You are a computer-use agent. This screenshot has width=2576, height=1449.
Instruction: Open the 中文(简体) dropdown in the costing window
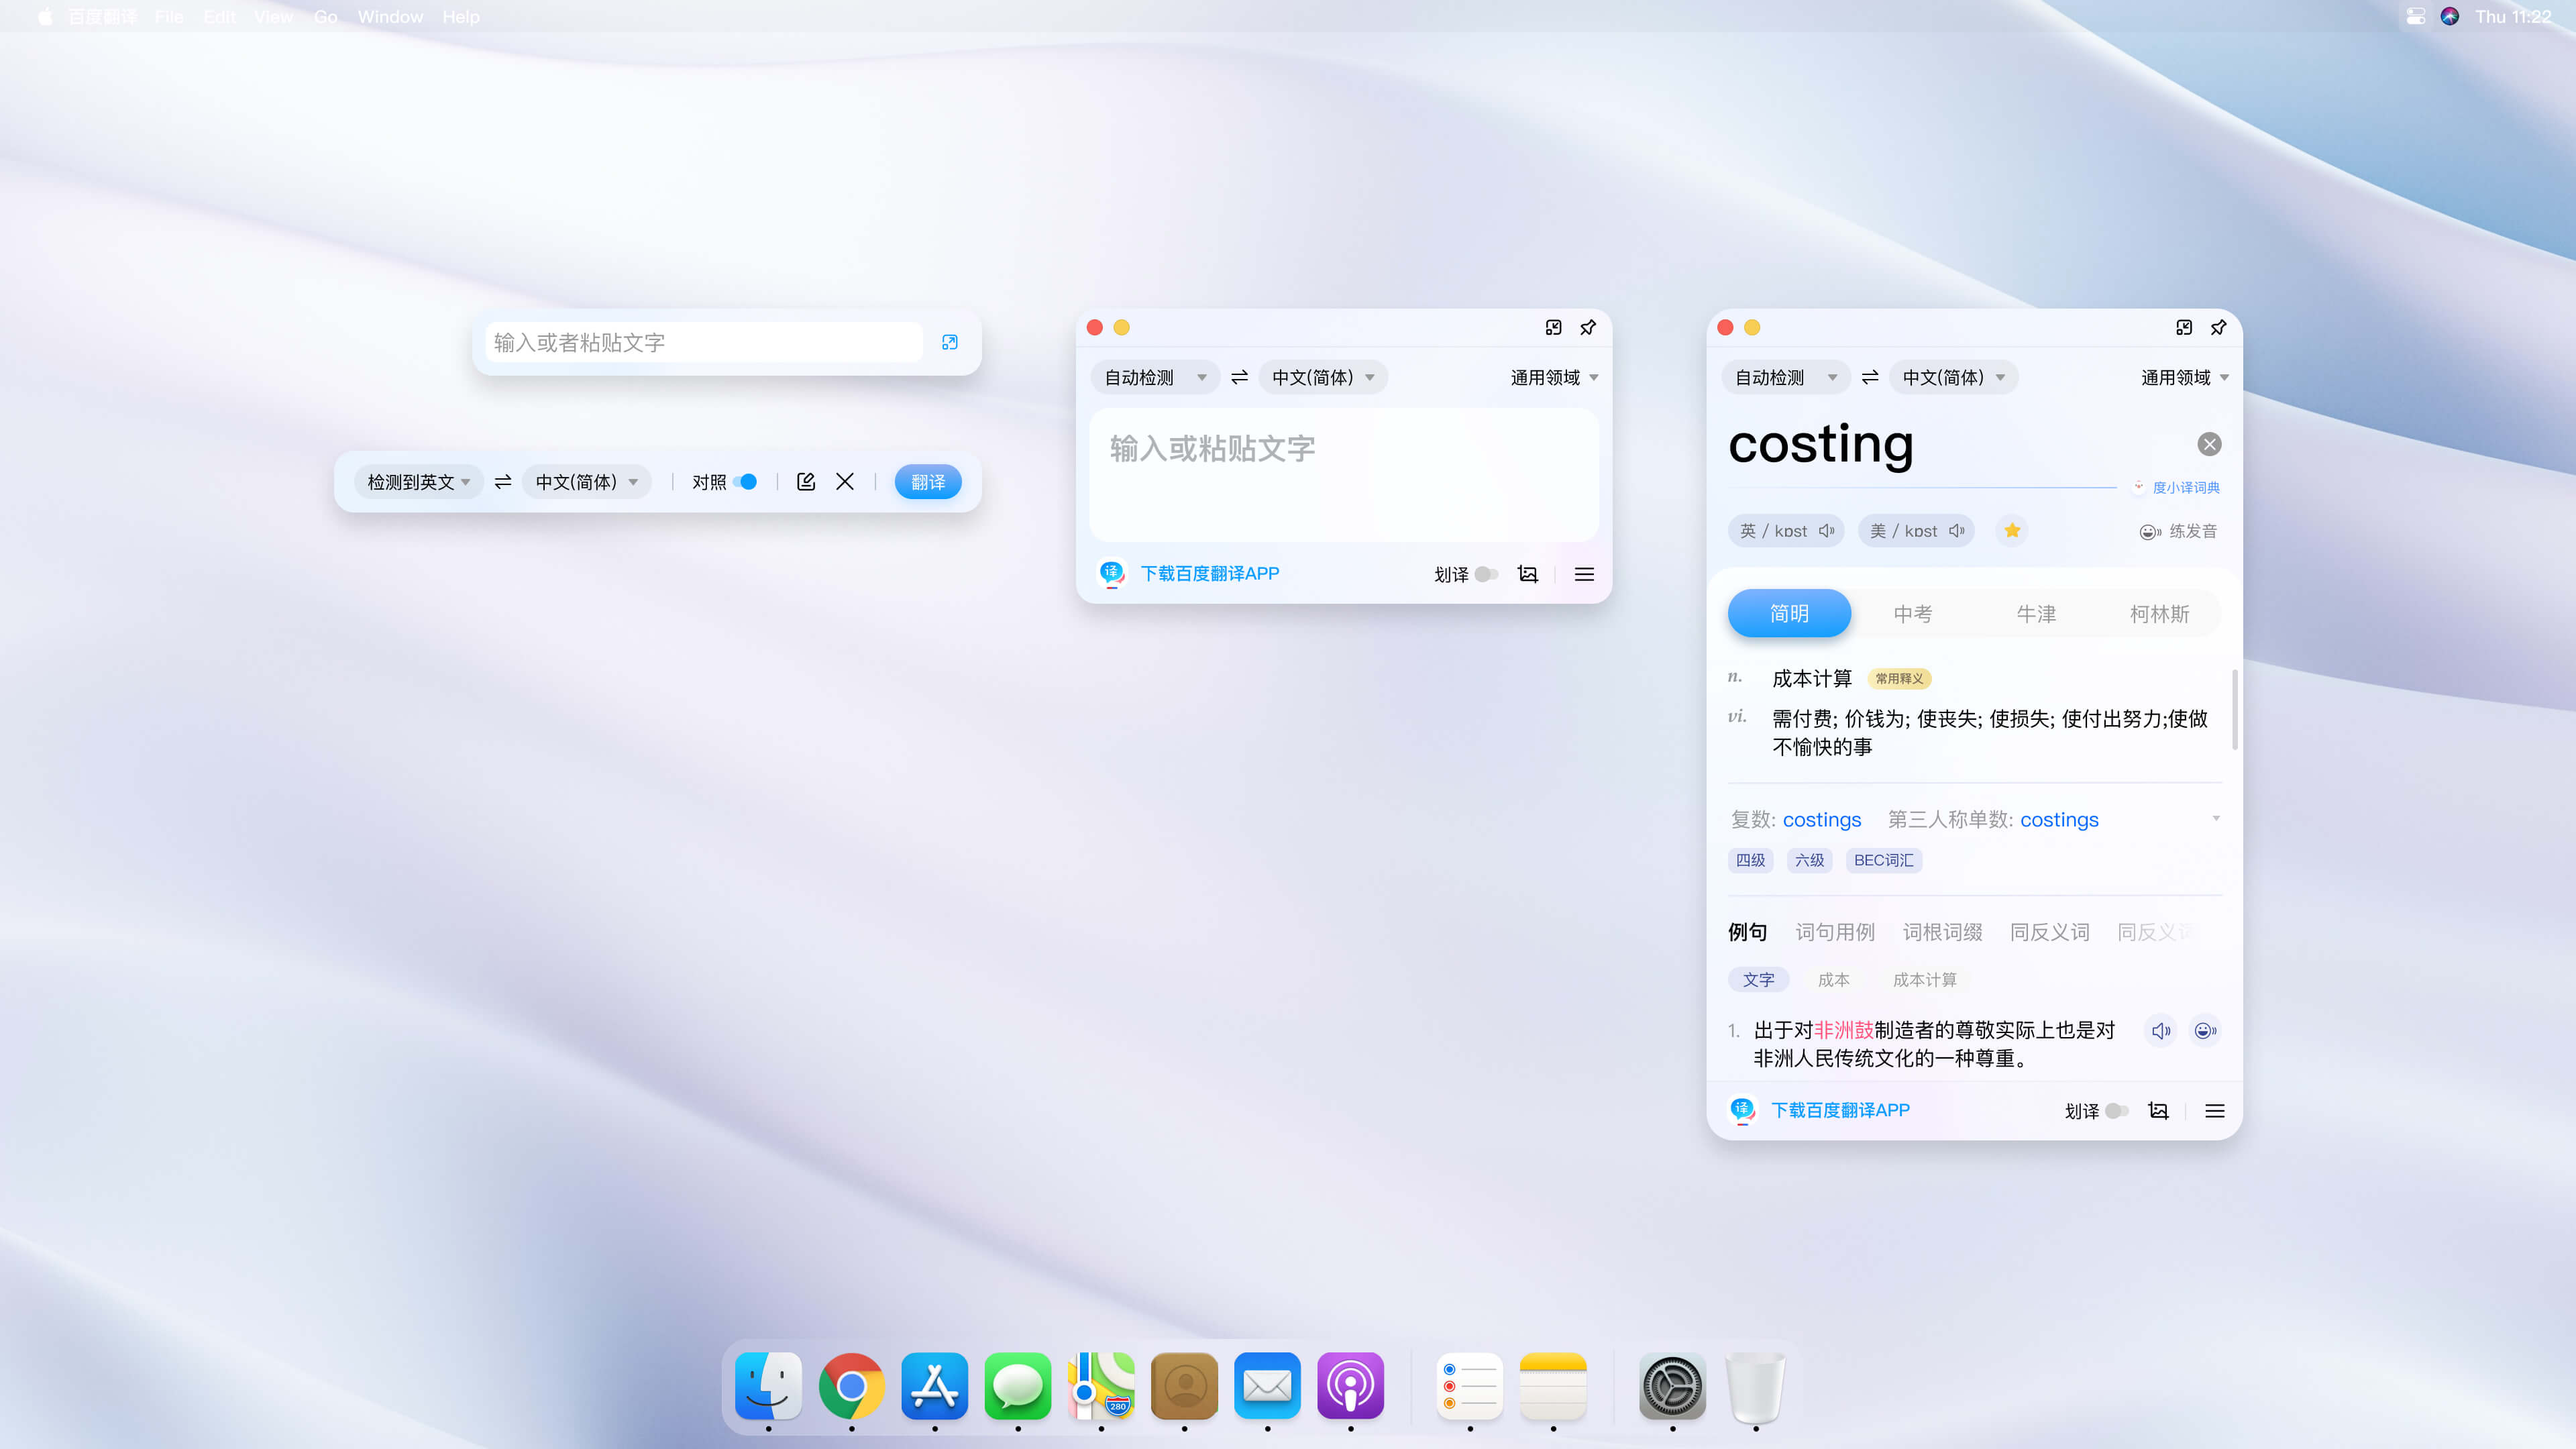tap(1954, 377)
